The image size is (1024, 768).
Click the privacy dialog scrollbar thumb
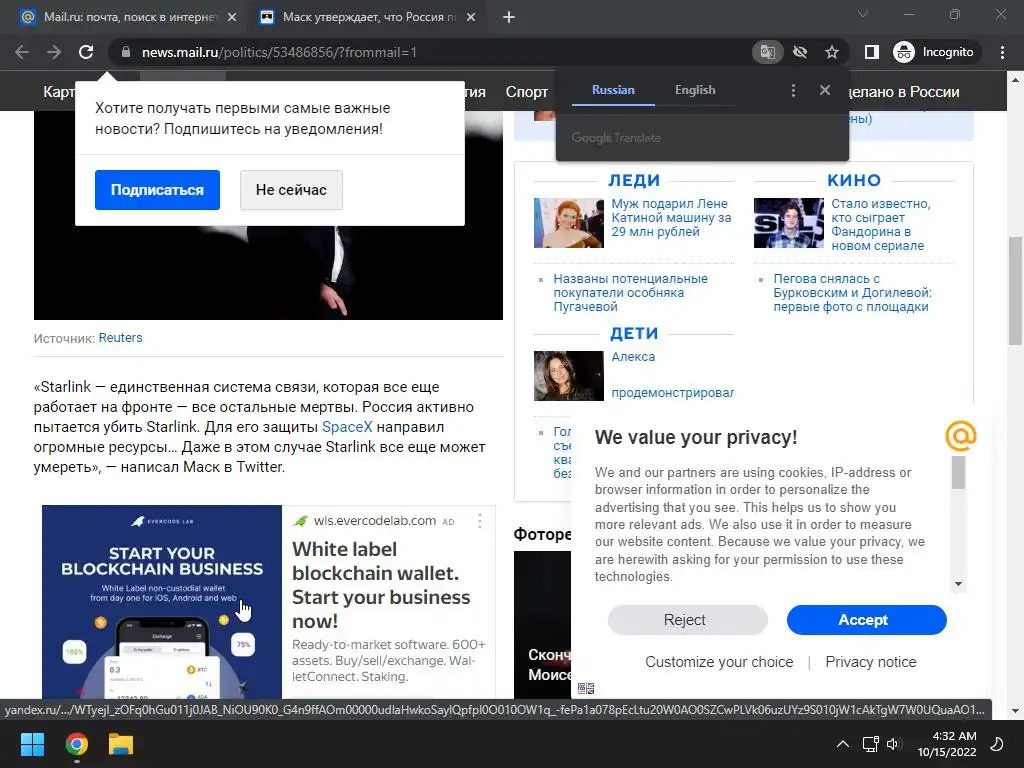click(x=958, y=472)
